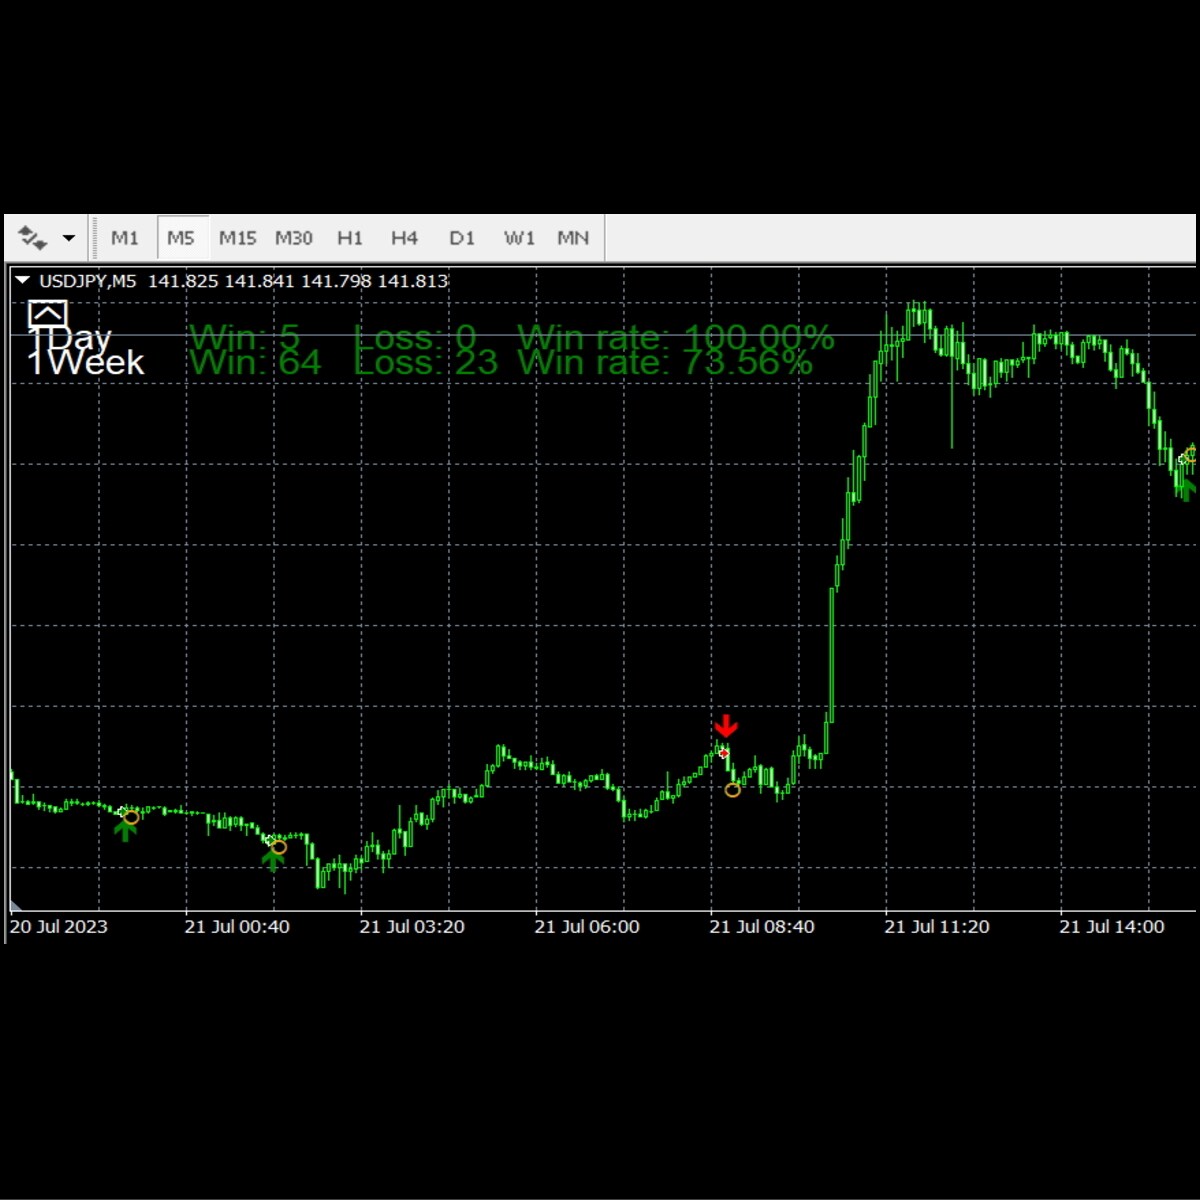Switch the chart to the M15 timeframe
The height and width of the screenshot is (1200, 1200).
(238, 238)
